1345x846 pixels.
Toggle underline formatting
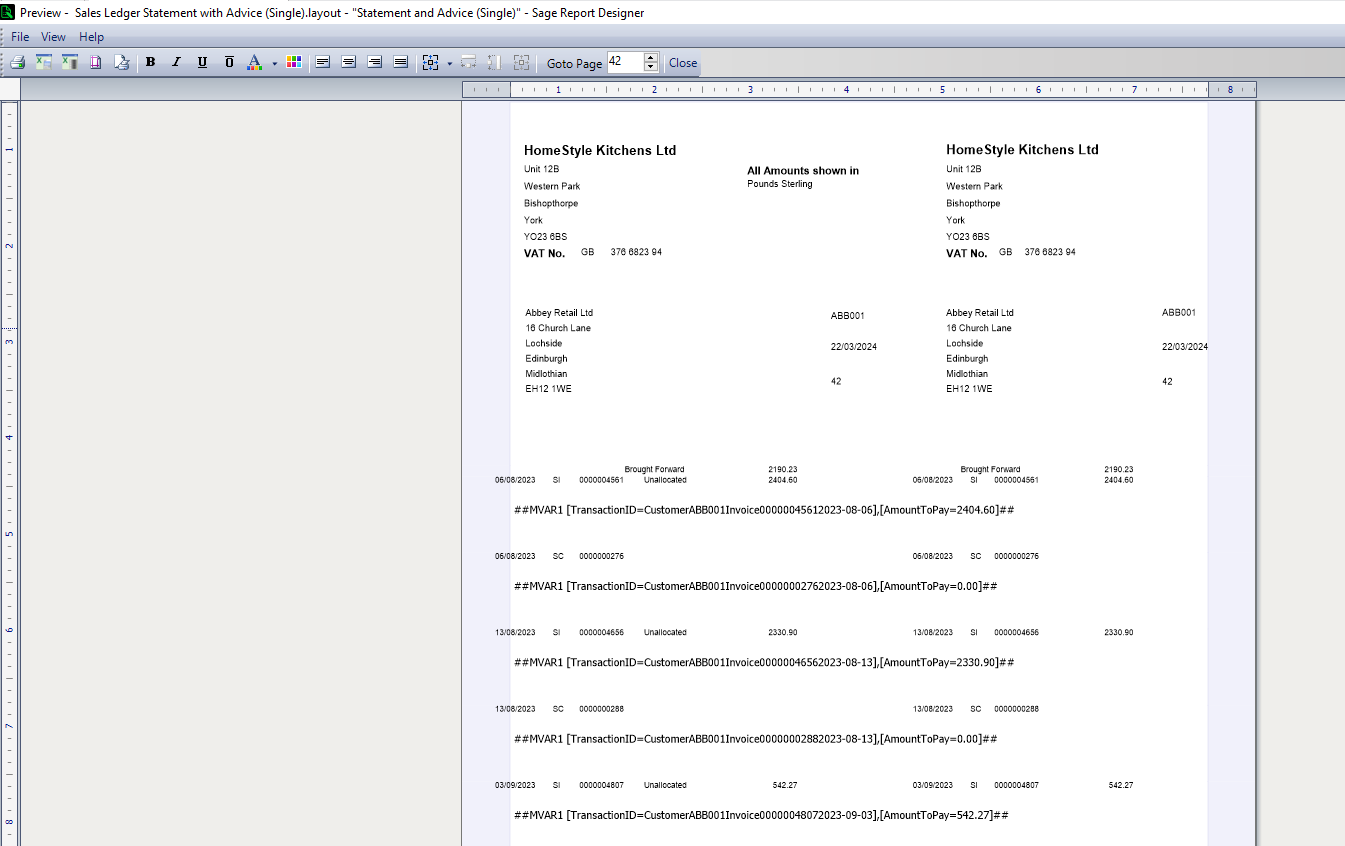pyautogui.click(x=202, y=62)
